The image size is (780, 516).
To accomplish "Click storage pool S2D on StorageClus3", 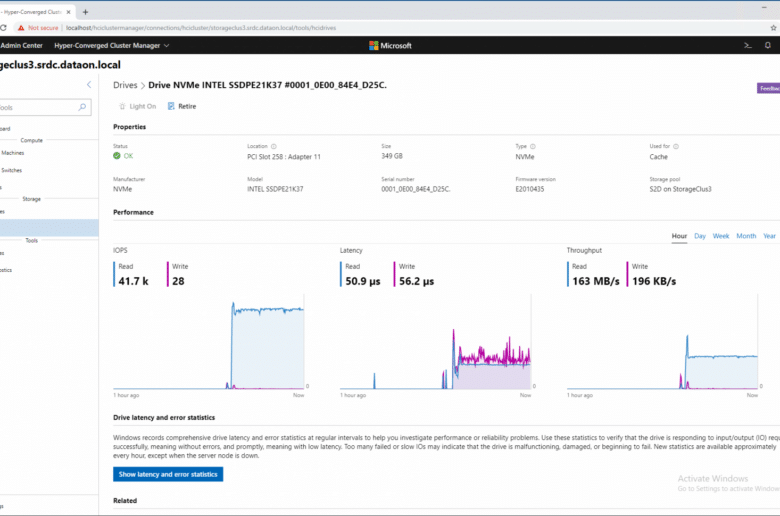I will point(680,189).
